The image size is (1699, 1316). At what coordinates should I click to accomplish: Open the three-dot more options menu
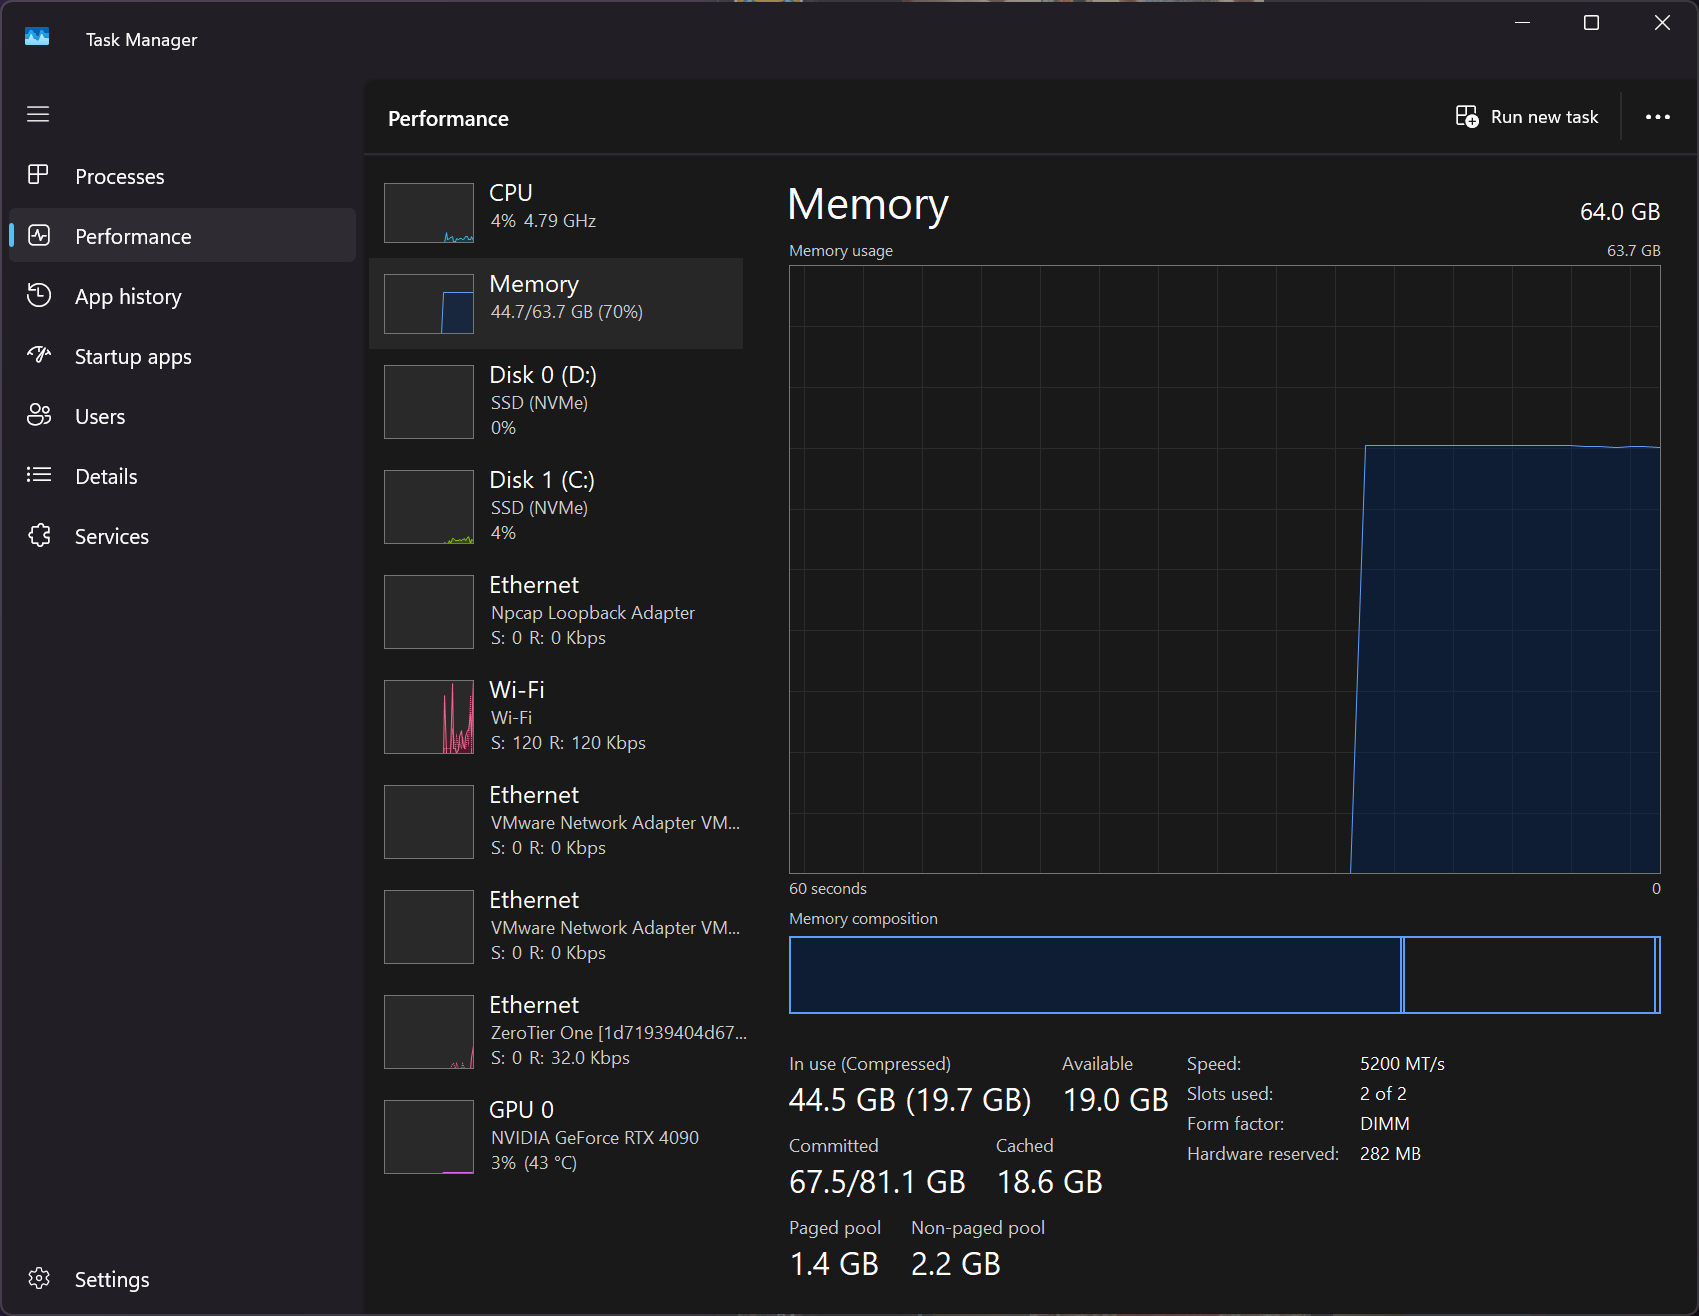1657,117
